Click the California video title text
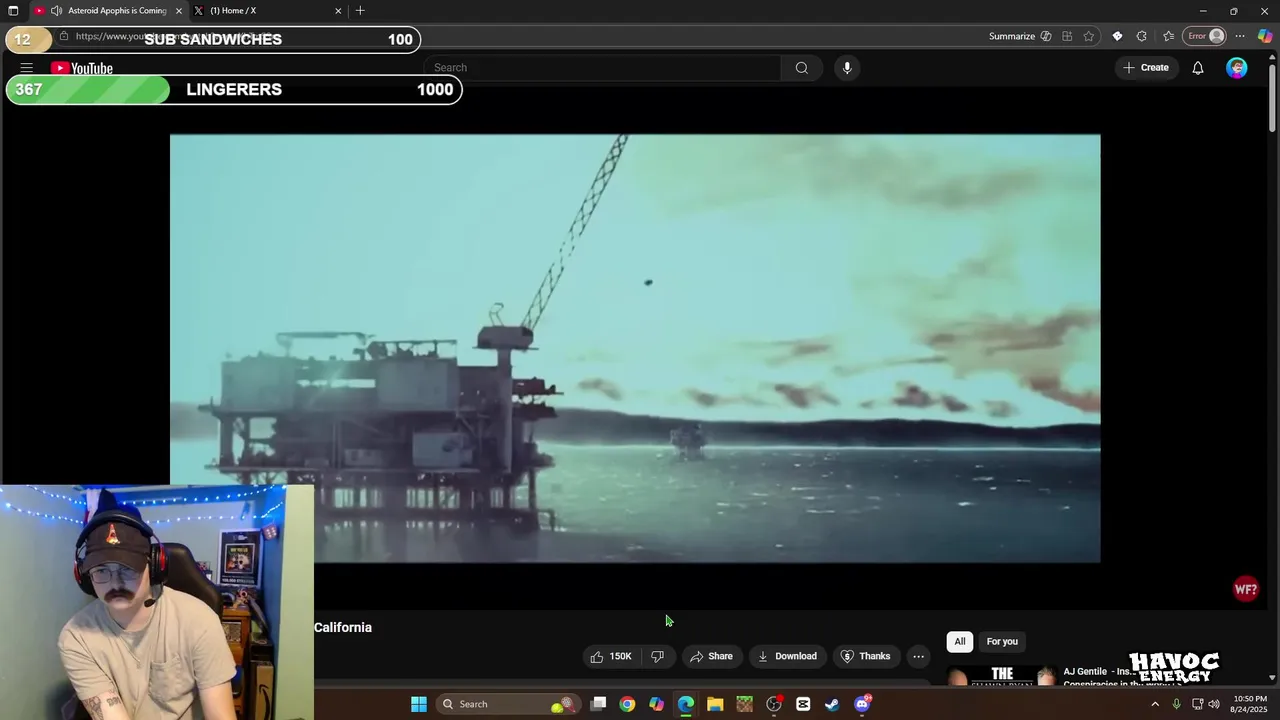This screenshot has width=1280, height=720. pyautogui.click(x=343, y=628)
